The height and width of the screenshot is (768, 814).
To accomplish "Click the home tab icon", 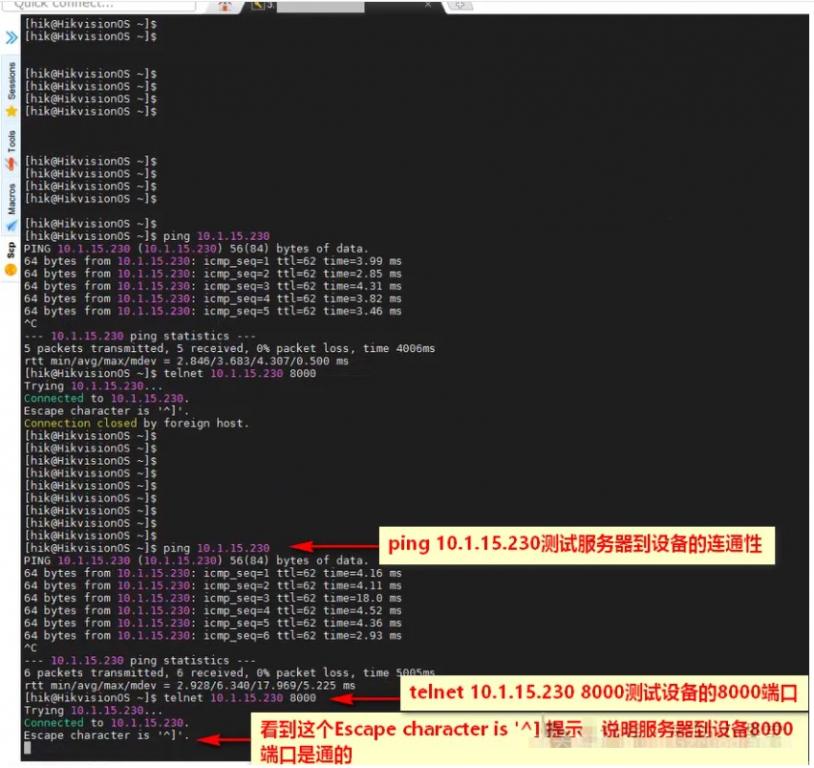I will (225, 6).
